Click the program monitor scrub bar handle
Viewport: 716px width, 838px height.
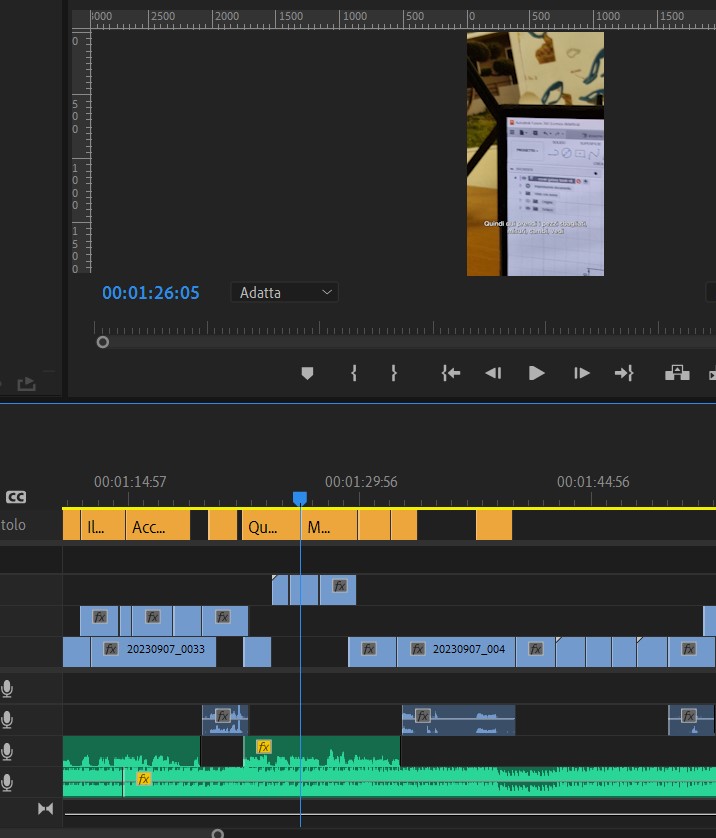(102, 342)
